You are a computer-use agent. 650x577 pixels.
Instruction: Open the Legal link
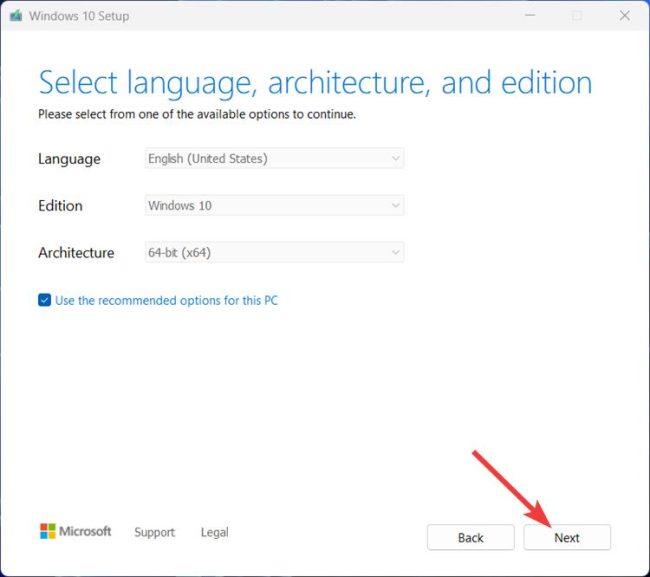[214, 533]
